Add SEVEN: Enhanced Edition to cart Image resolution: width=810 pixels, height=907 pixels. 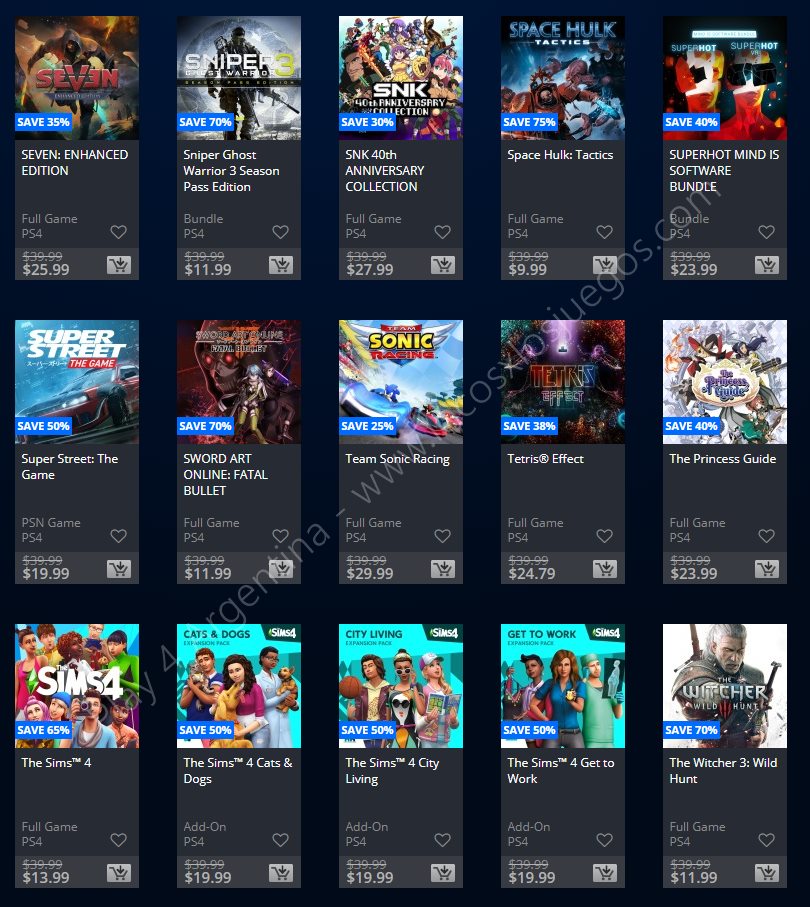(x=119, y=266)
